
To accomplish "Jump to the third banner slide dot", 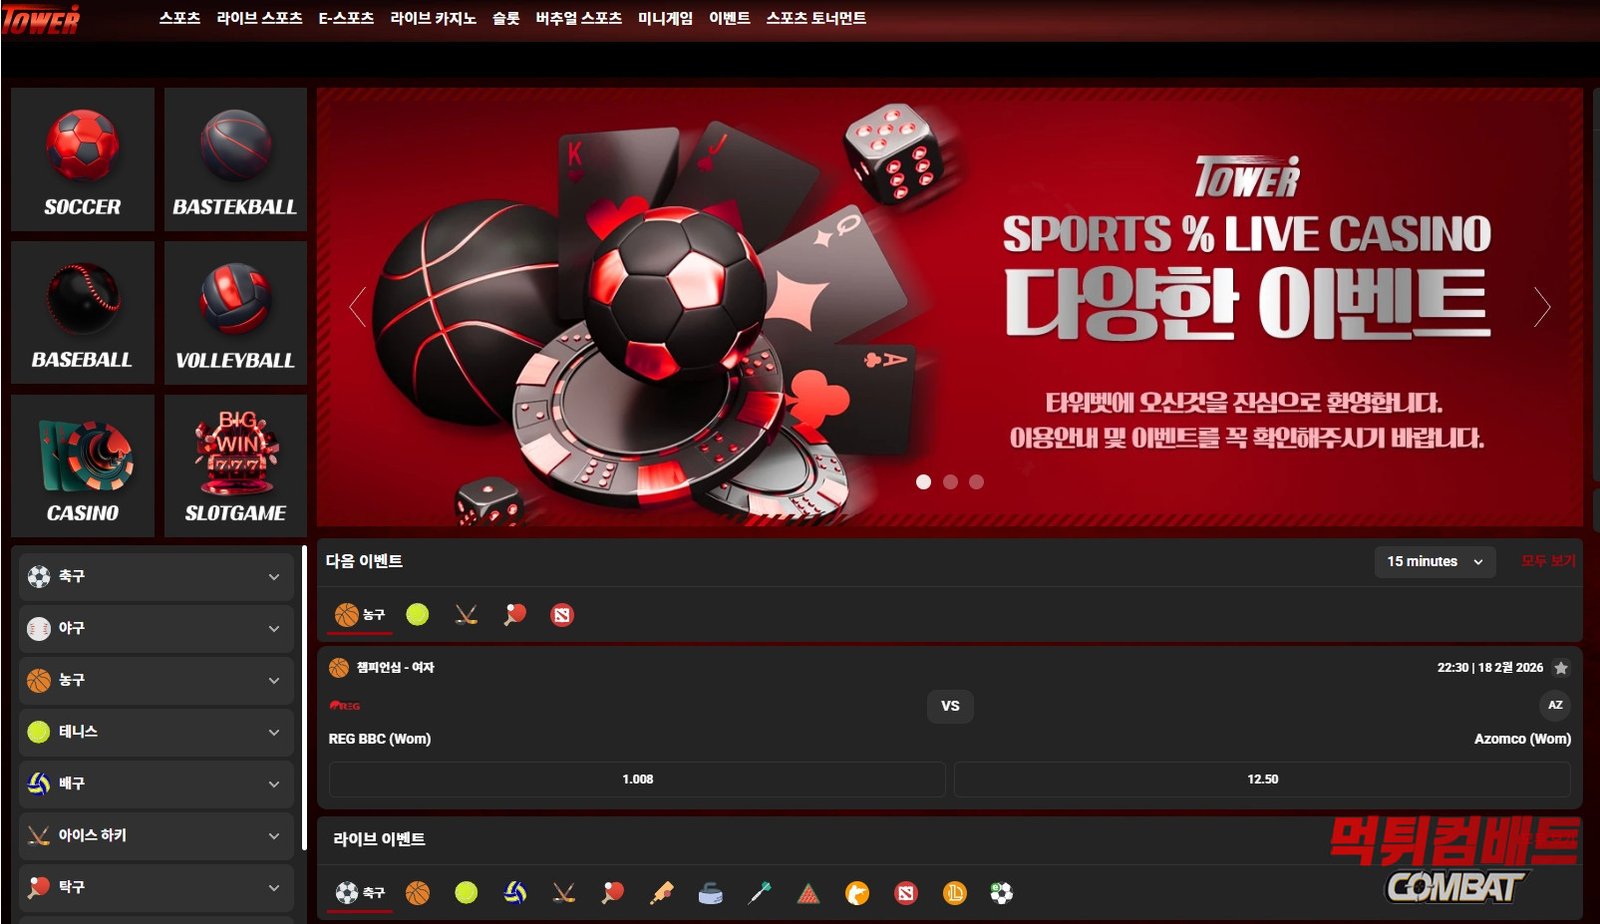I will (x=976, y=482).
